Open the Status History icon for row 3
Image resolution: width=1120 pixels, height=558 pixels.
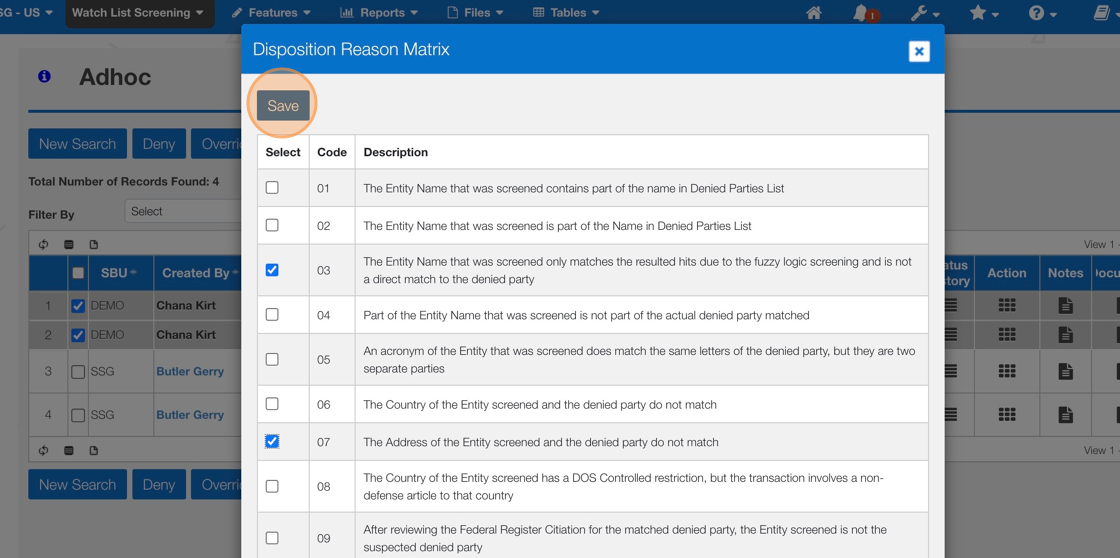click(951, 371)
